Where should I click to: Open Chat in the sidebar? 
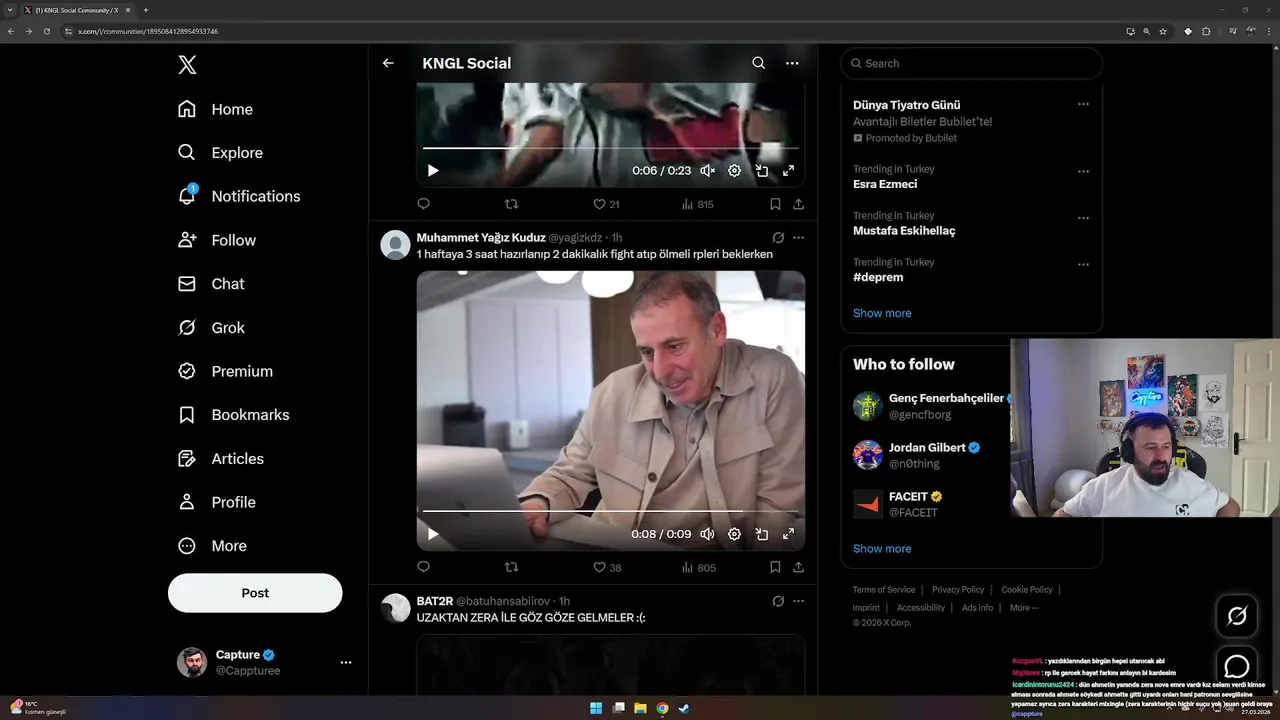pyautogui.click(x=211, y=284)
